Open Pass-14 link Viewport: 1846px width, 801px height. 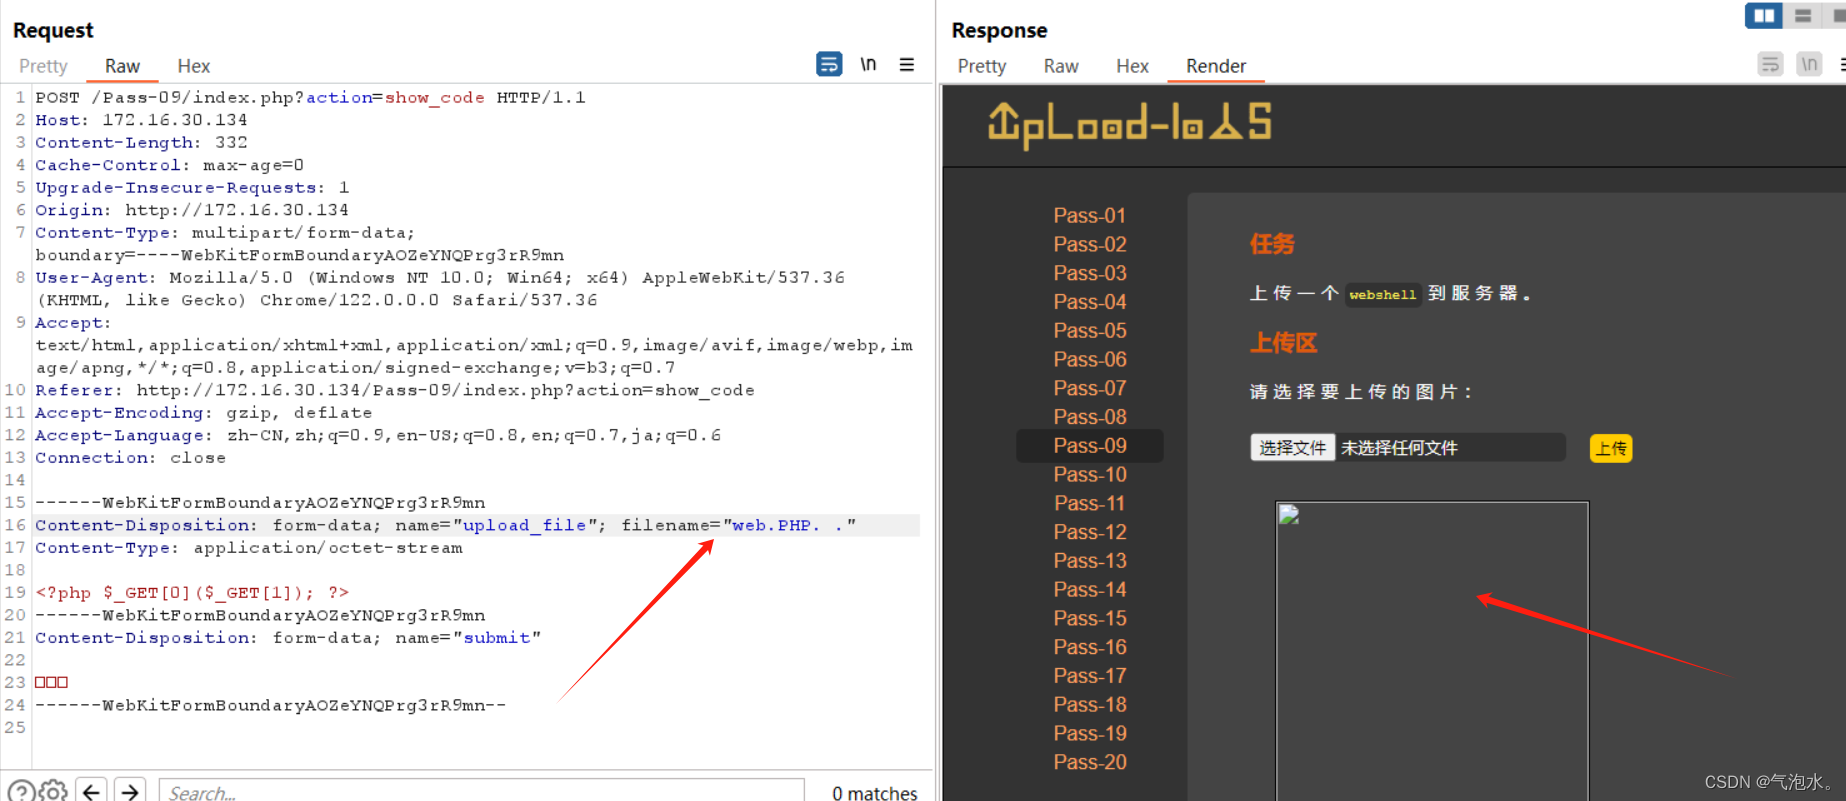coord(1089,590)
